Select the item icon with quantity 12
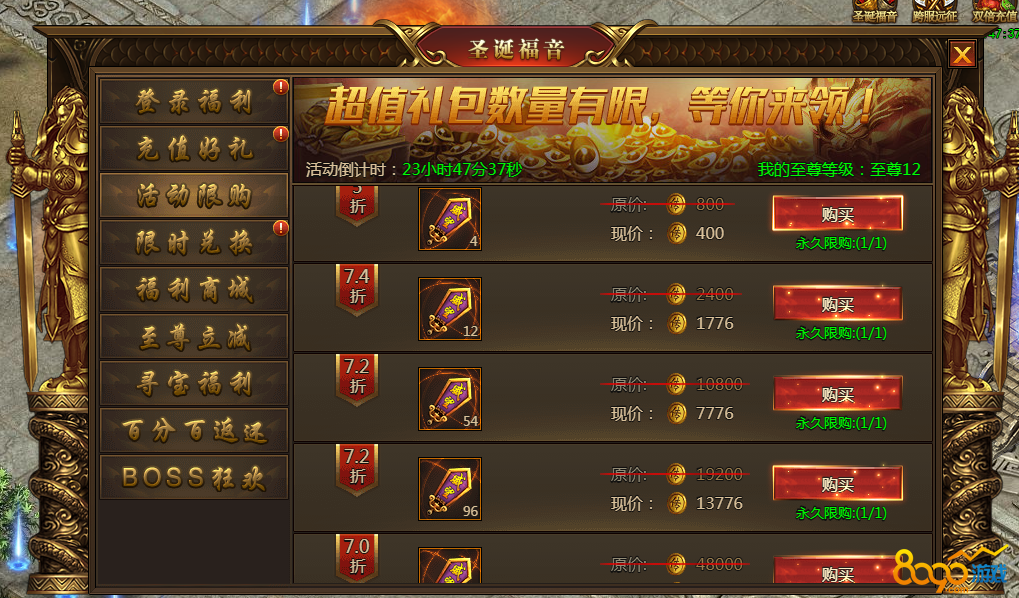This screenshot has height=598, width=1019. click(450, 309)
